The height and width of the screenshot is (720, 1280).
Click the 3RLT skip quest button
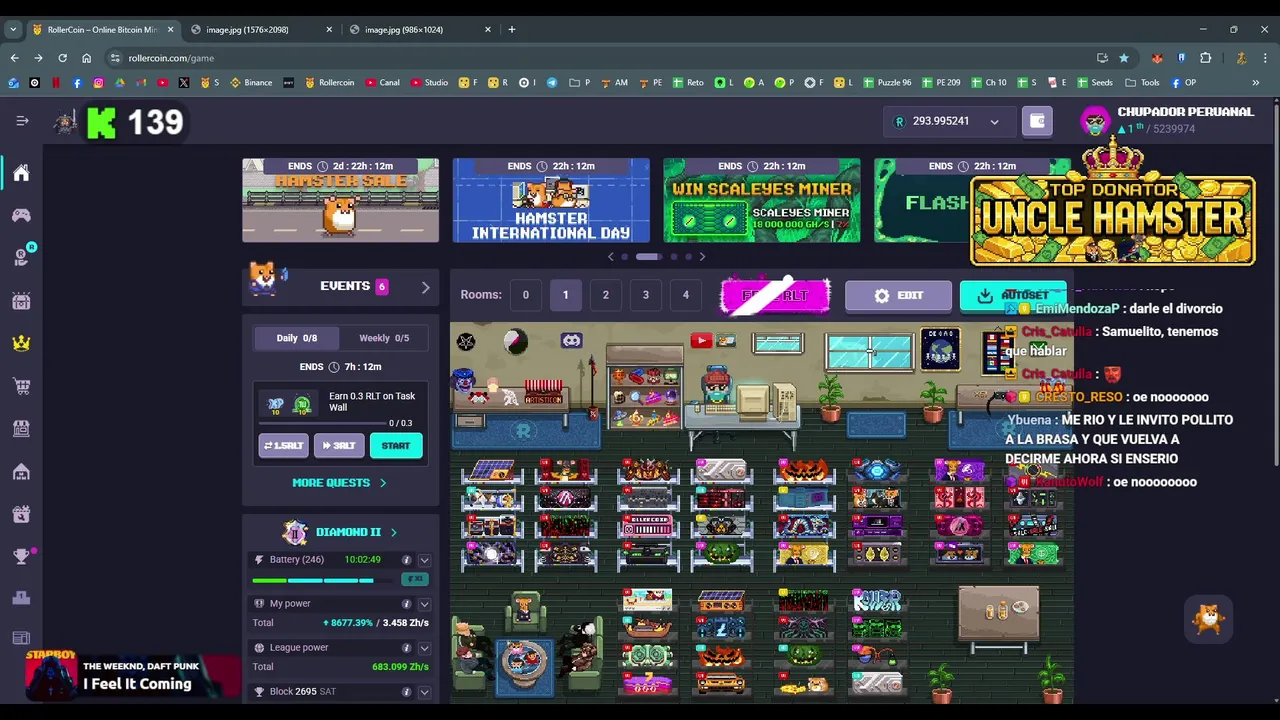click(339, 446)
